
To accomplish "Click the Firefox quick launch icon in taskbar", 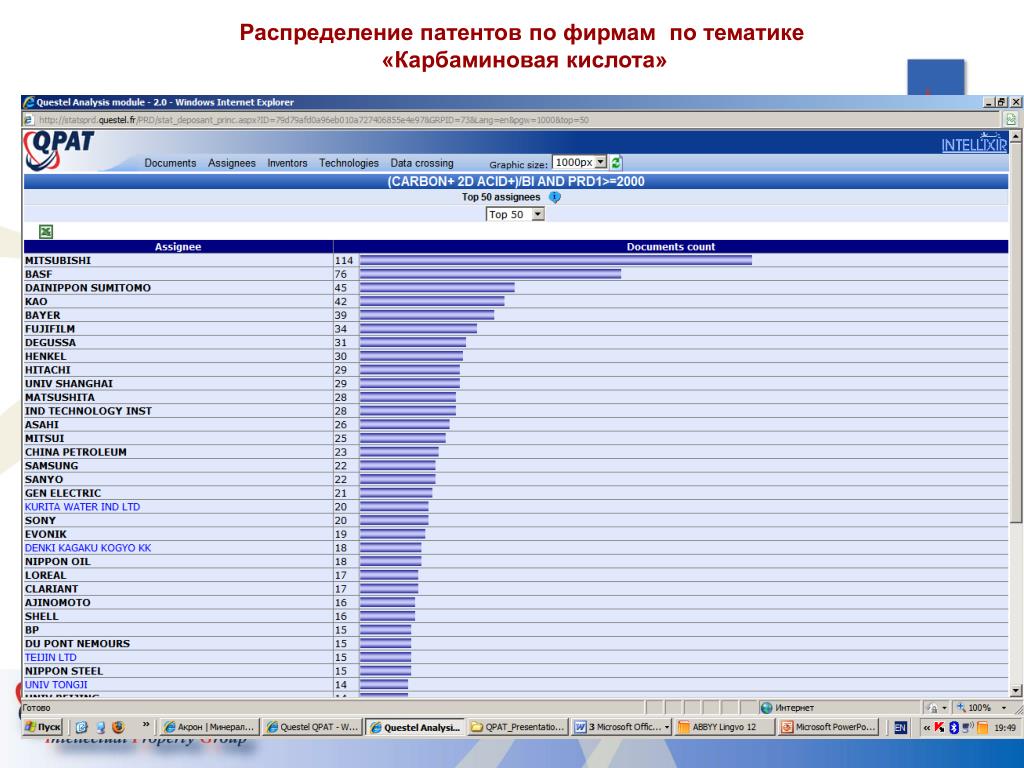I will pos(118,727).
